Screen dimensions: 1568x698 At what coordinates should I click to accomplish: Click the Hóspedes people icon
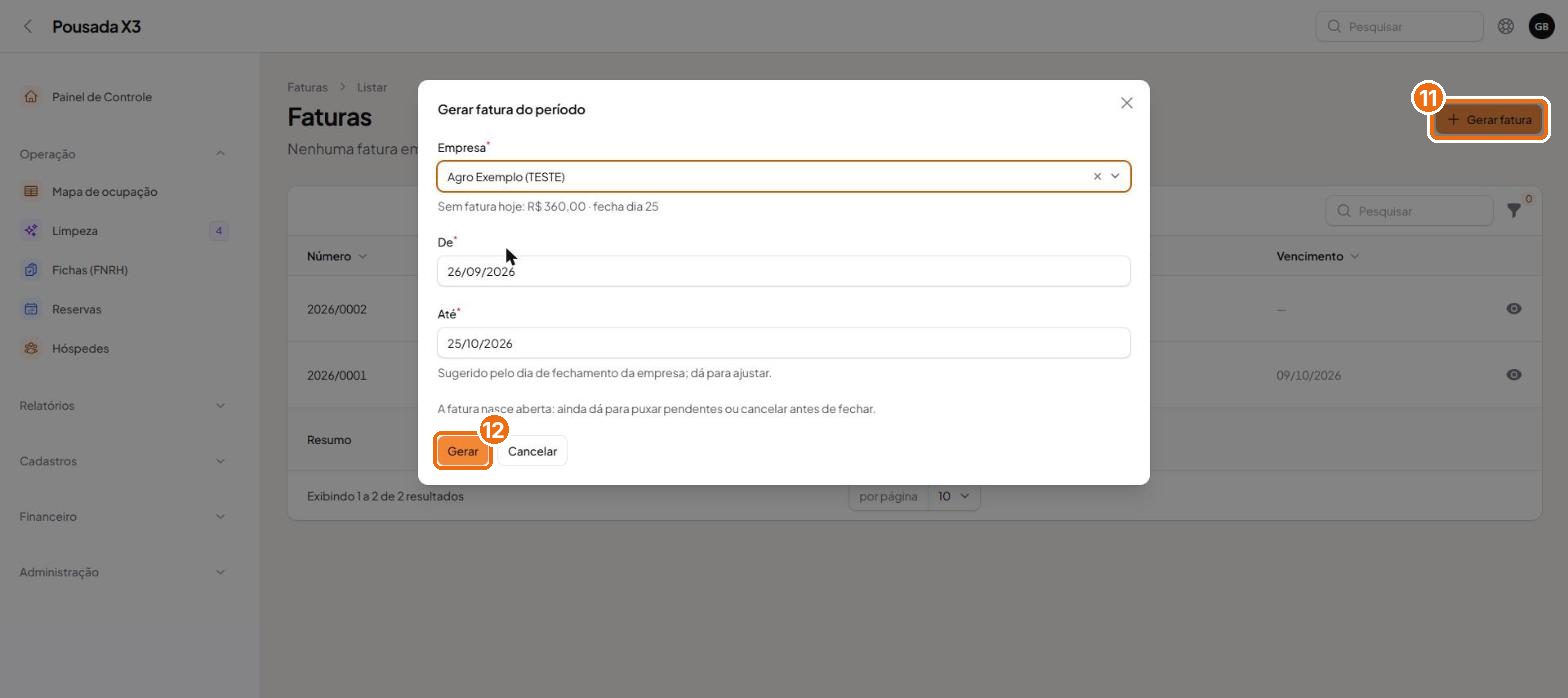point(31,348)
